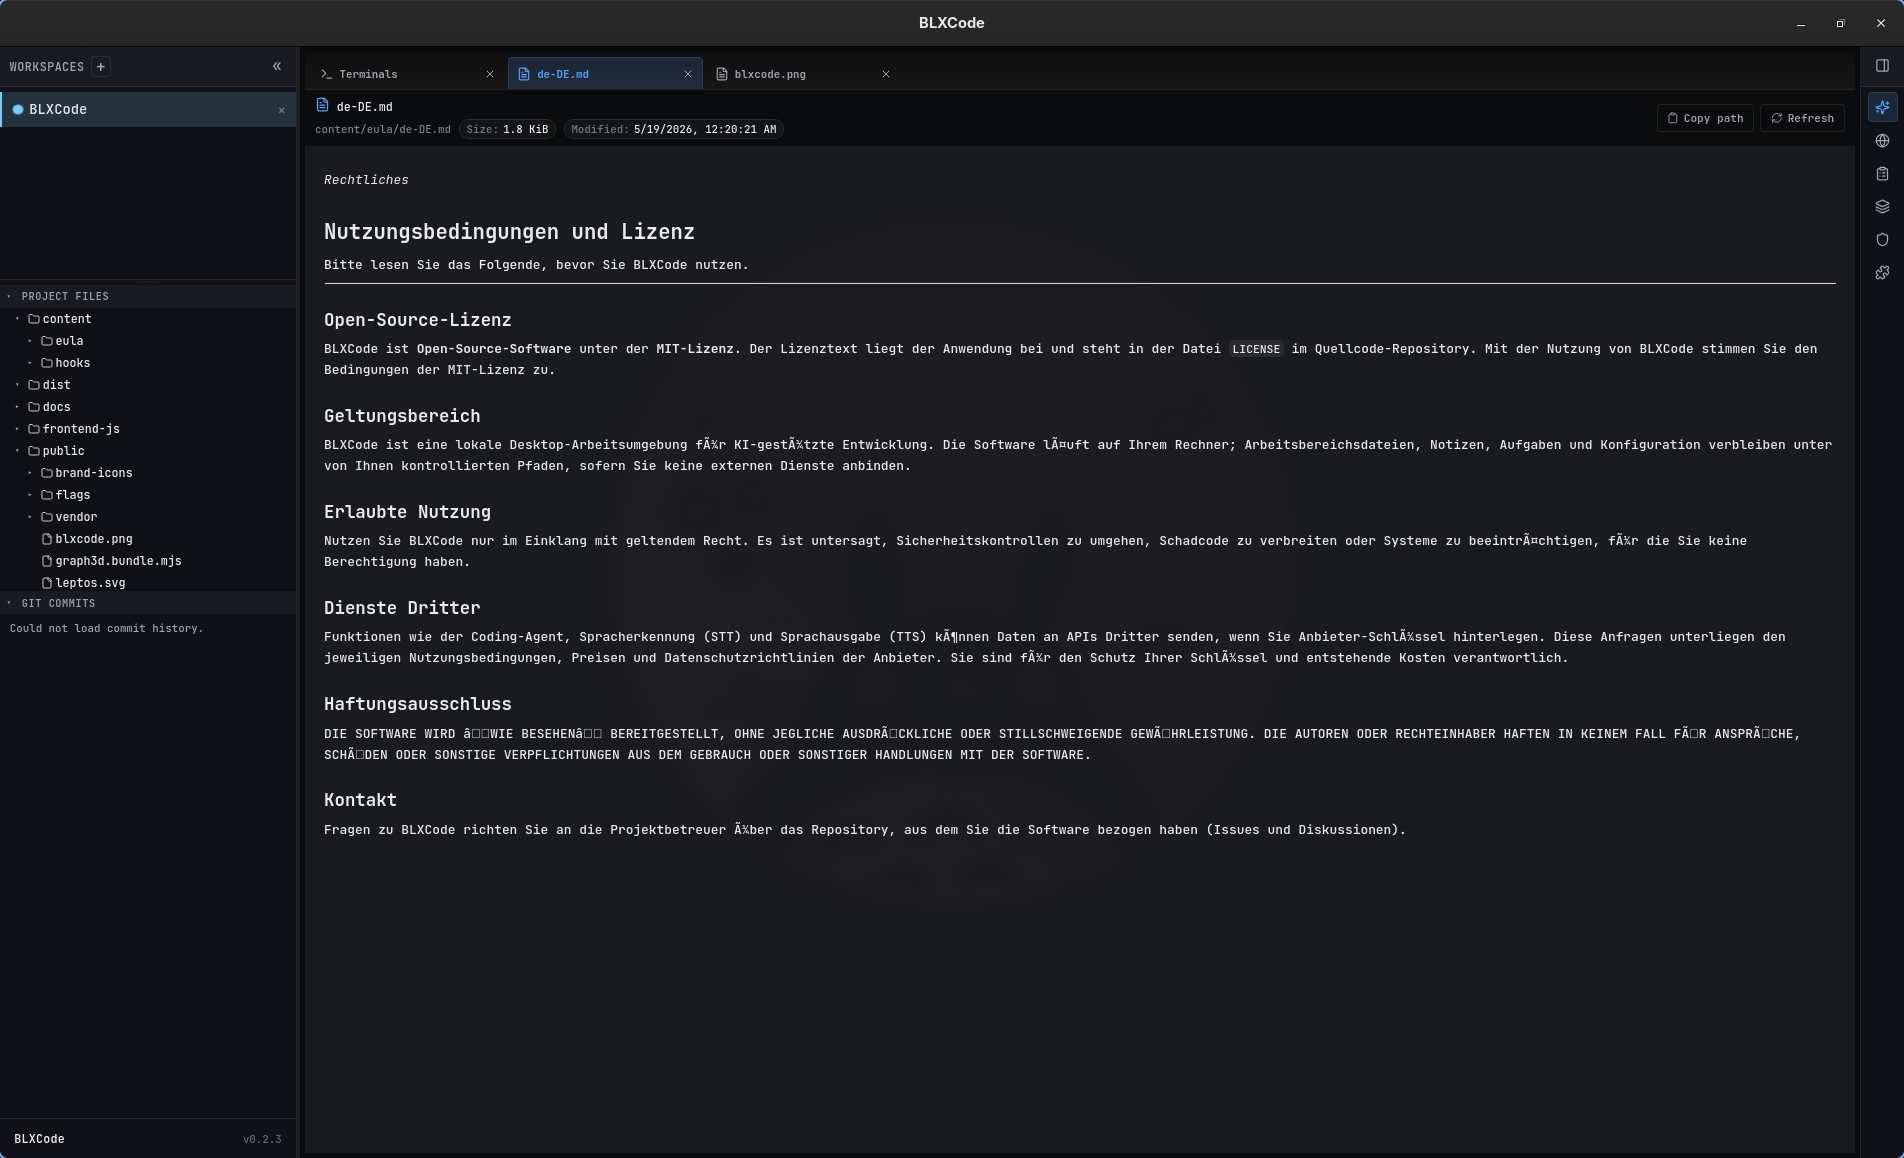Click the Size 1.8 KiB badge
Screen dimensions: 1904x1158
(x=507, y=129)
